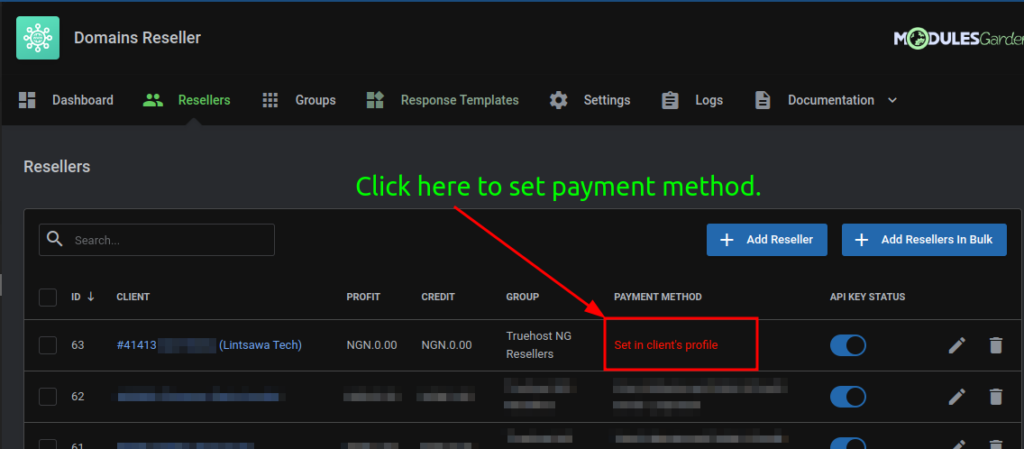
Task: Edit reseller 62 with the pencil icon
Action: pos(957,396)
